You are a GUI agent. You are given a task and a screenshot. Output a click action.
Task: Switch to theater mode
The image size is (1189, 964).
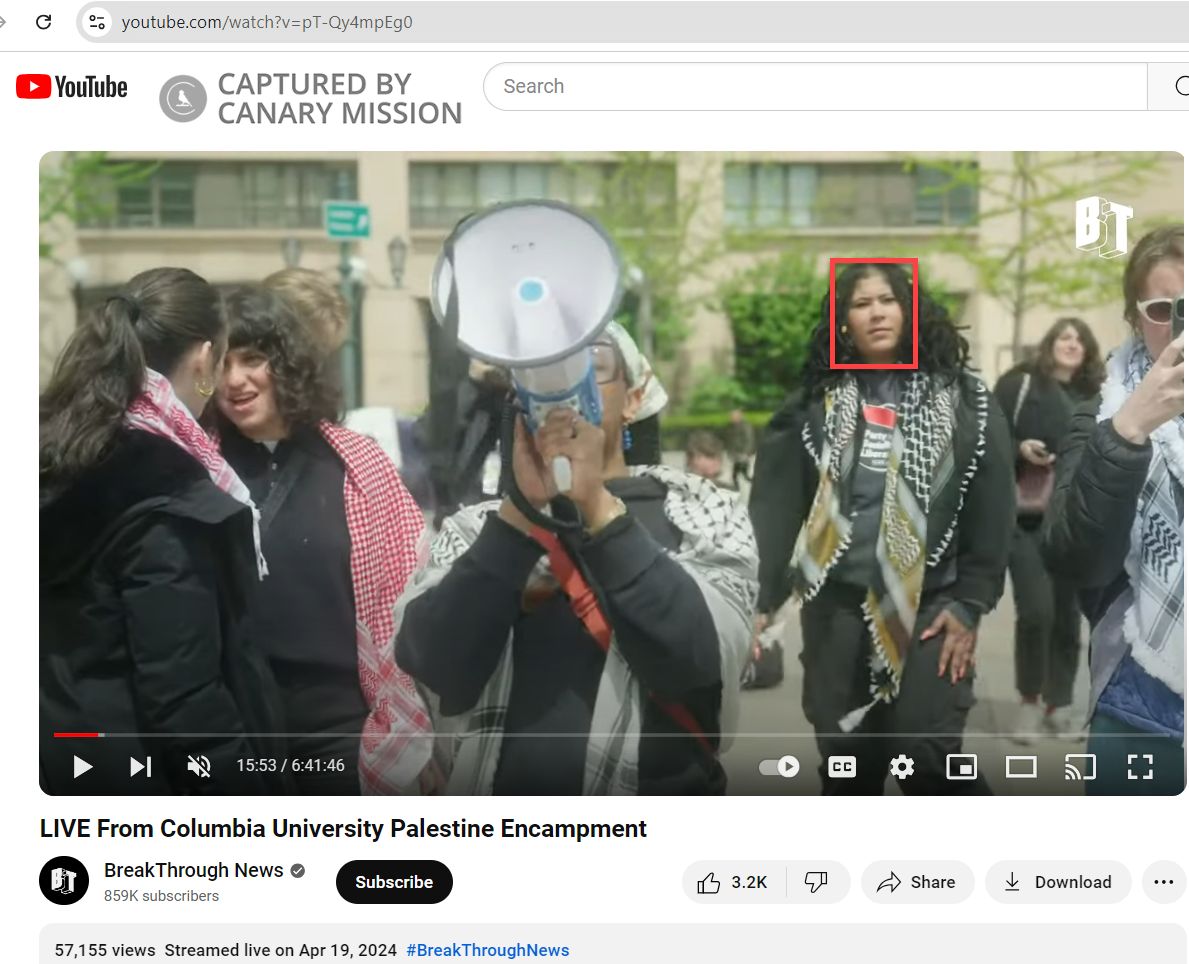[x=1020, y=767]
